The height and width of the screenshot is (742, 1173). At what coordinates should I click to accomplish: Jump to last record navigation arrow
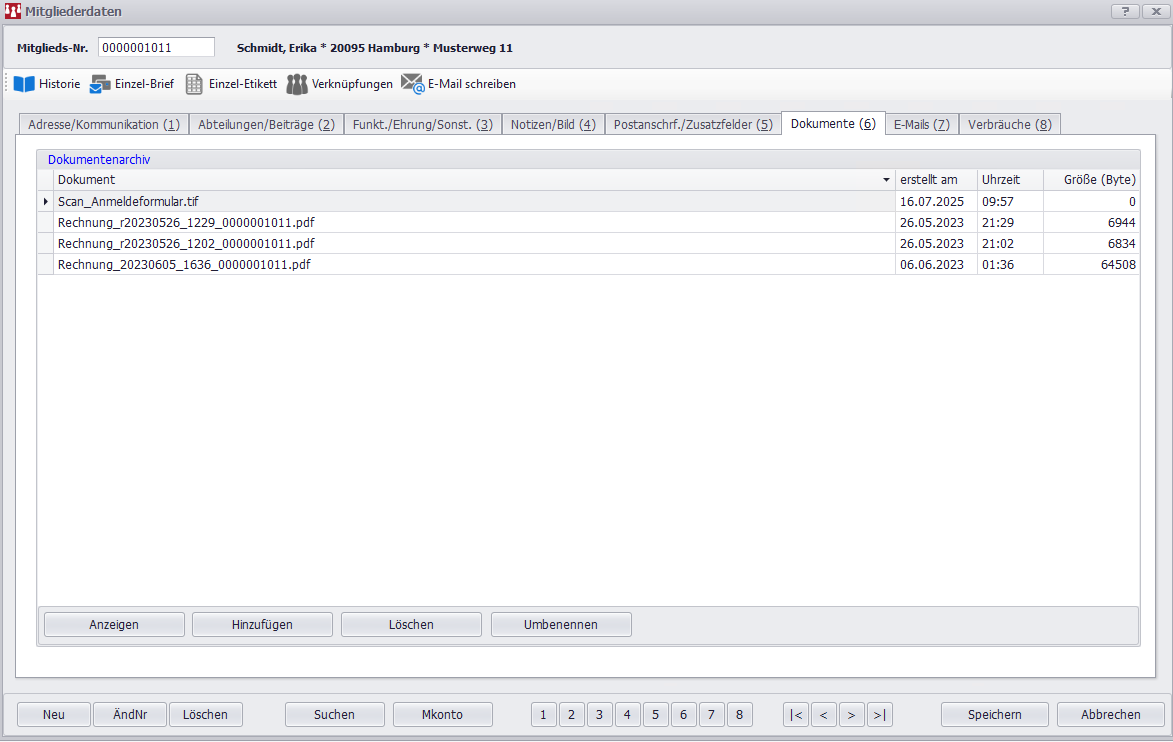879,714
